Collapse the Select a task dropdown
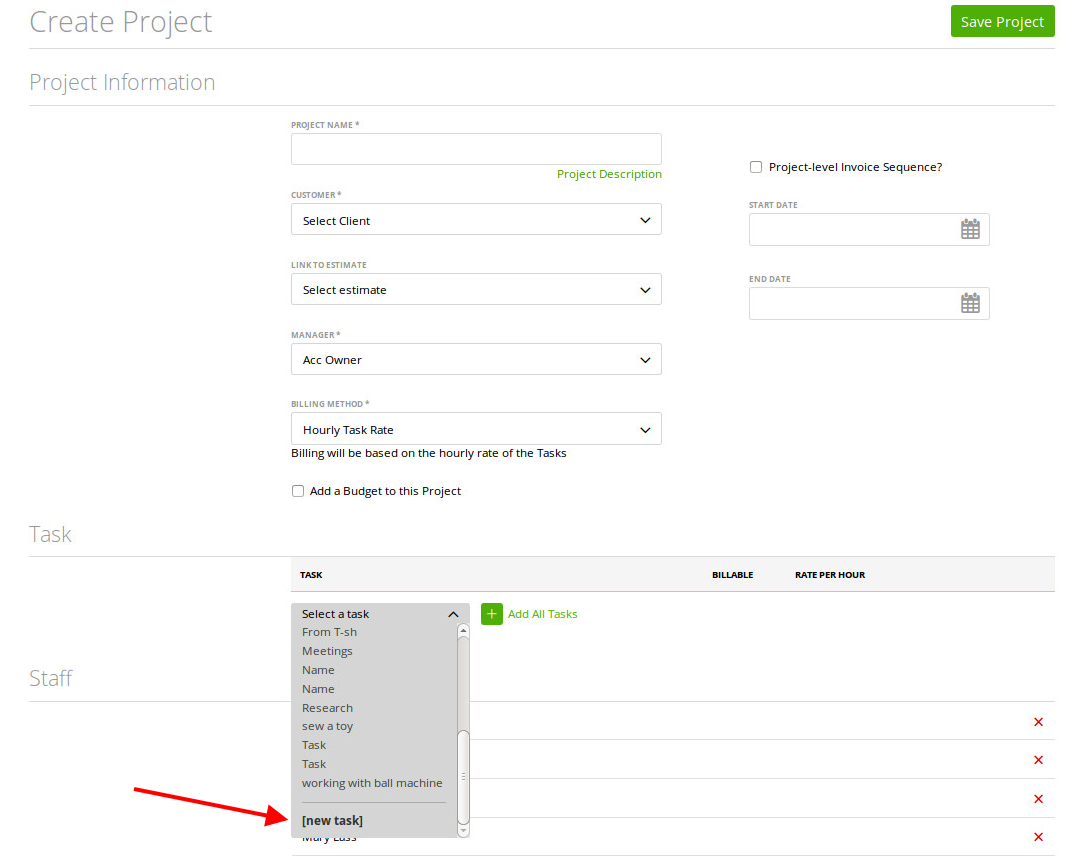The height and width of the screenshot is (861, 1084). coord(380,613)
